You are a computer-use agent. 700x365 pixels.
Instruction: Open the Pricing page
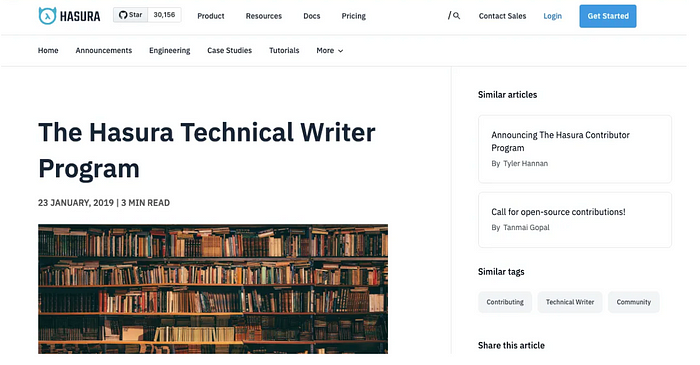click(354, 16)
